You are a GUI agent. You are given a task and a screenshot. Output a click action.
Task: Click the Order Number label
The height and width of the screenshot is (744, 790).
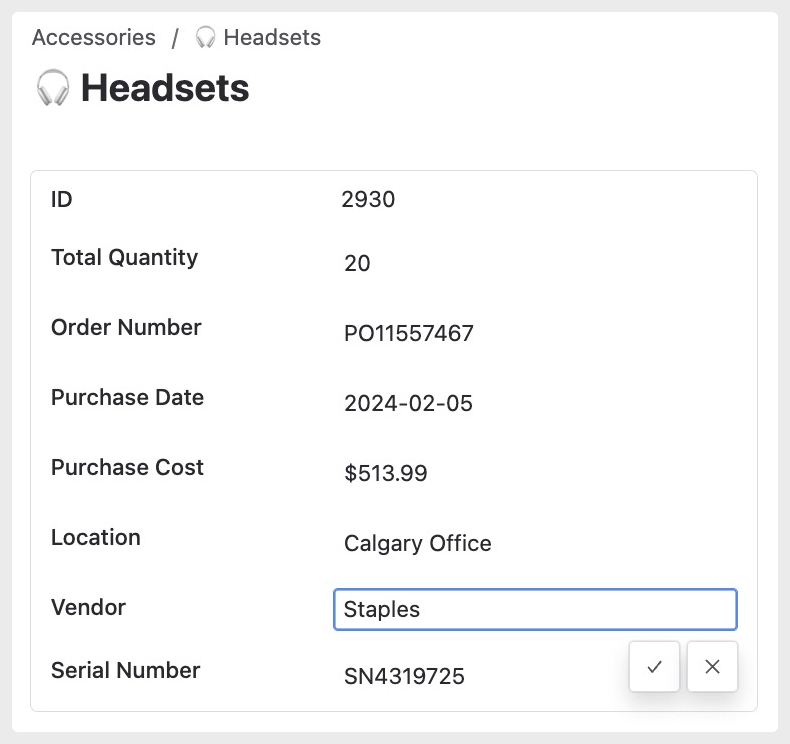click(126, 327)
